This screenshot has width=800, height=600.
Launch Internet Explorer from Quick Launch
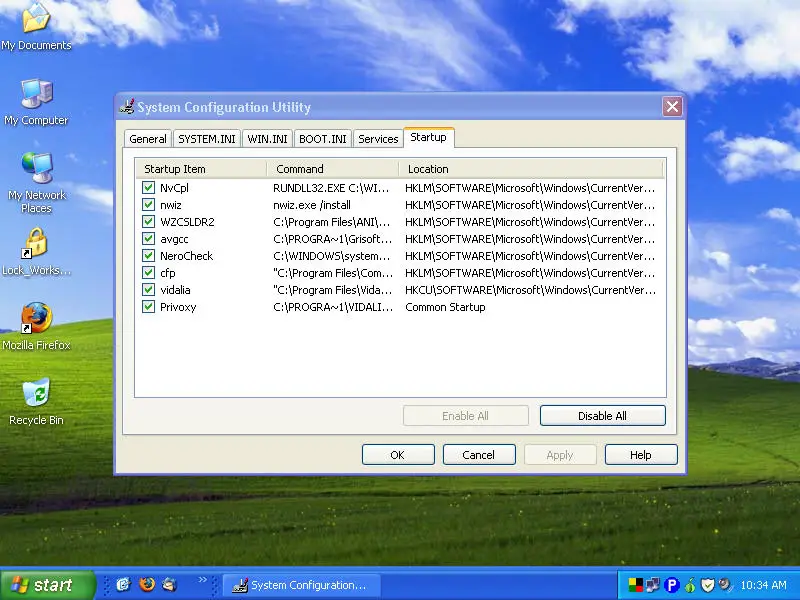[122, 585]
